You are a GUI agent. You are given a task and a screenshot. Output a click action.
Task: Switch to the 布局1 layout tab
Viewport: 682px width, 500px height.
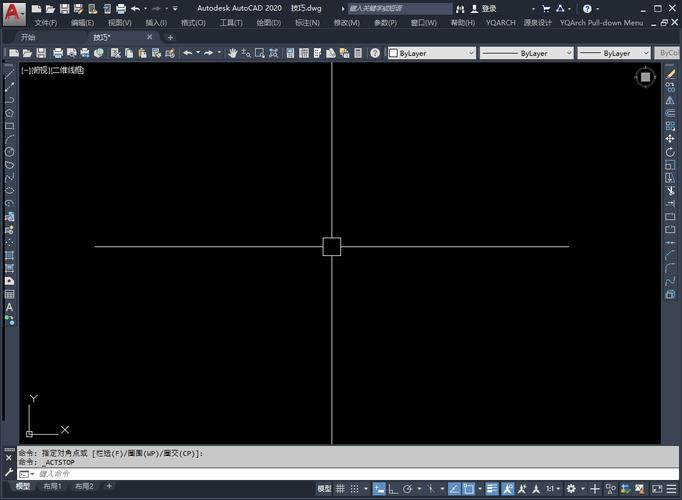coord(52,486)
